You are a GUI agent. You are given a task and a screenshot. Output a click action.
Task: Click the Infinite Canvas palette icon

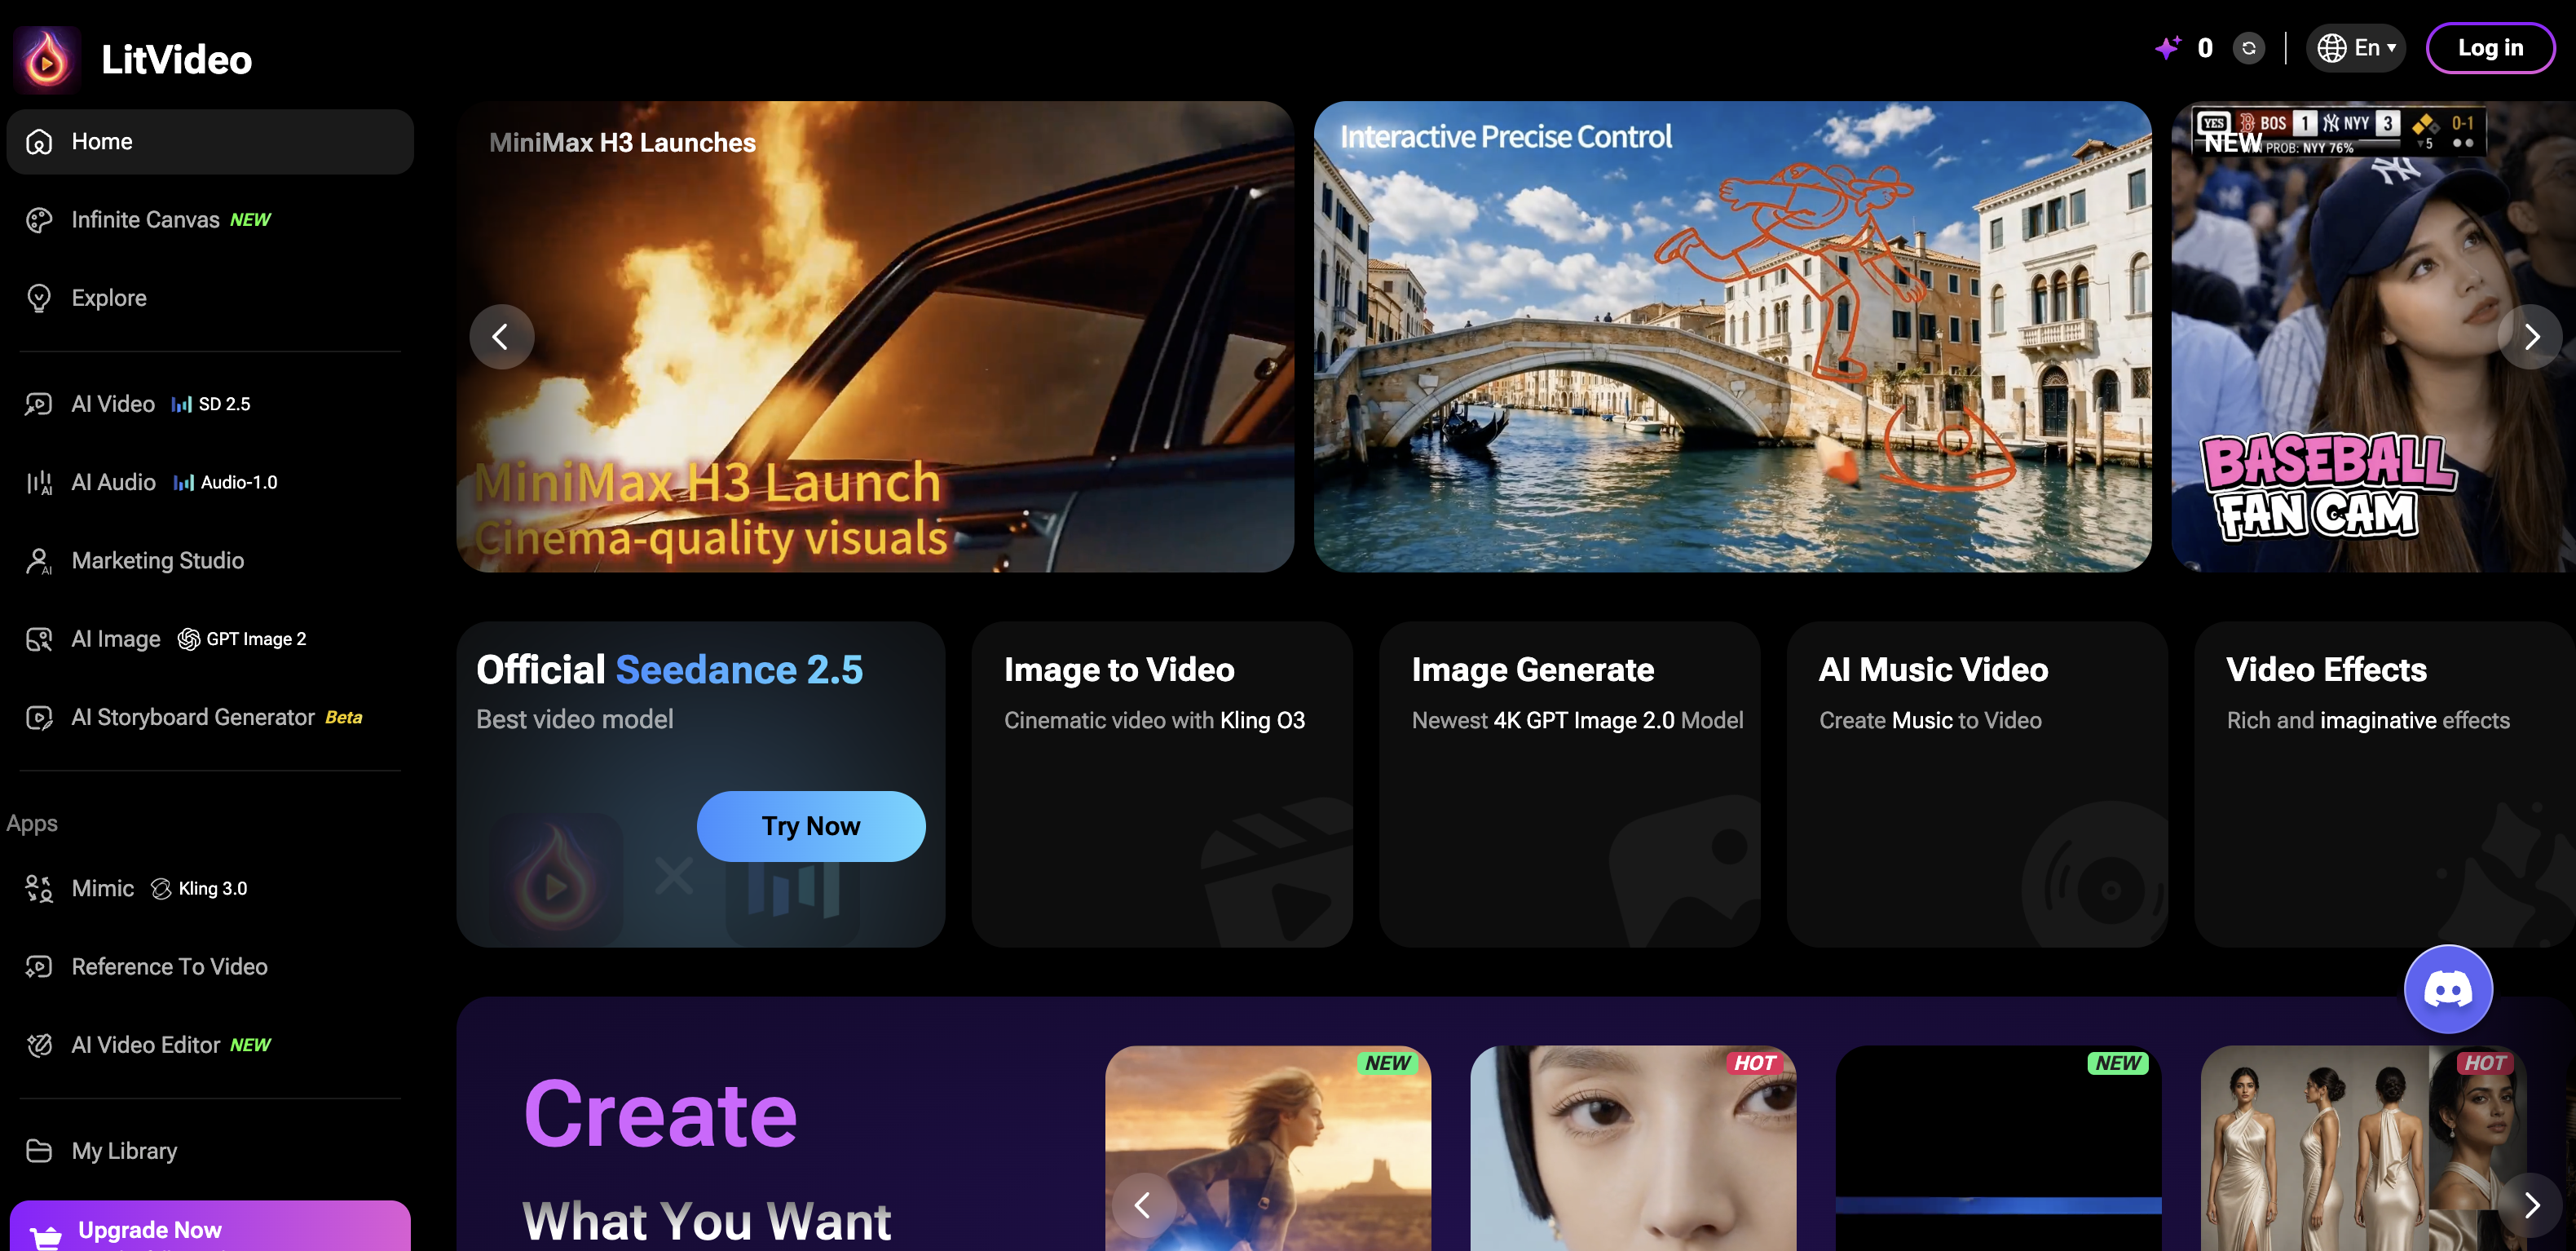pos(39,220)
